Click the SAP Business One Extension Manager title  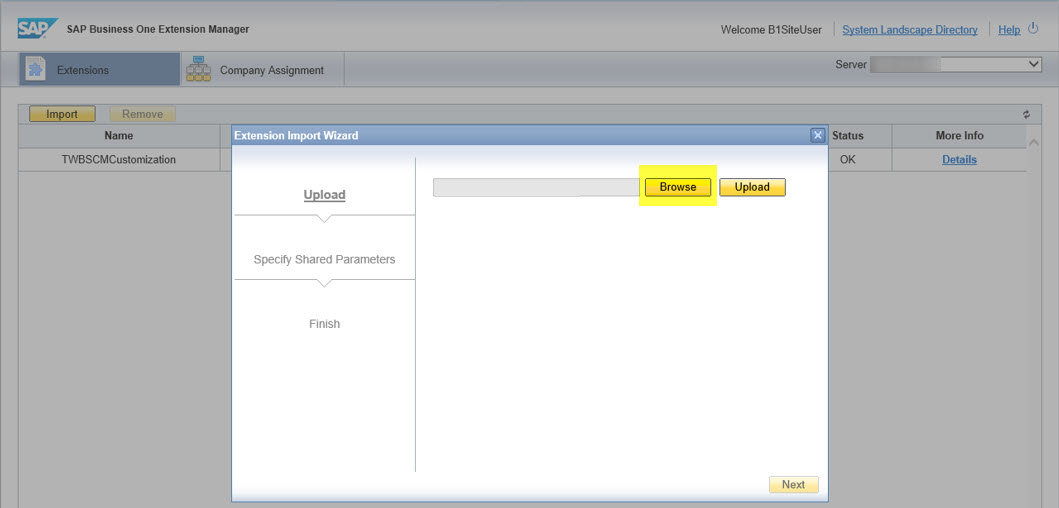pyautogui.click(x=158, y=29)
